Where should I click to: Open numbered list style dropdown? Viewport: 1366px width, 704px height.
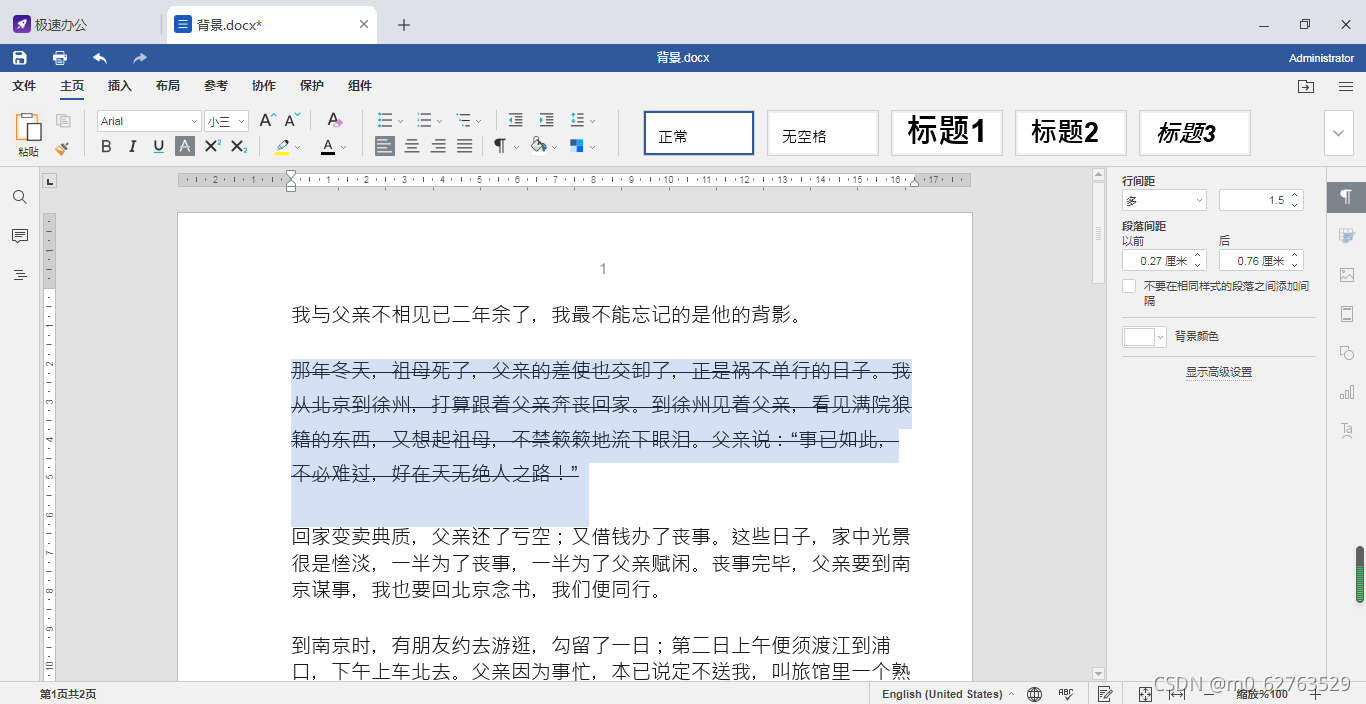440,121
